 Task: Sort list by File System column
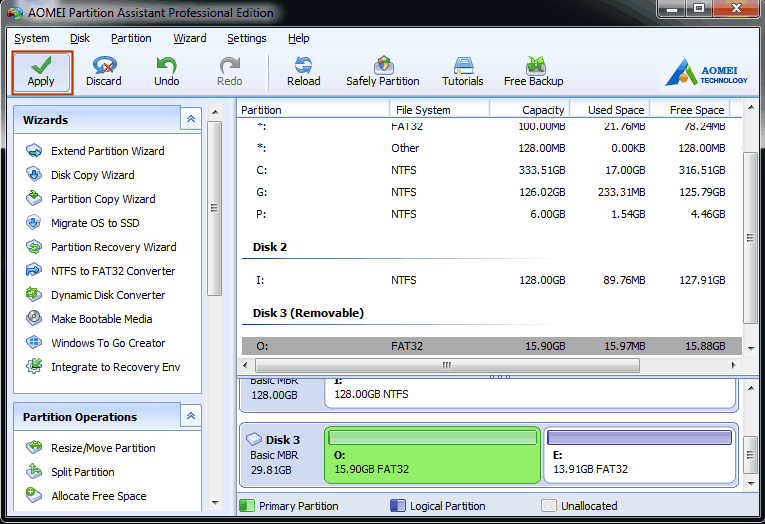coord(439,110)
